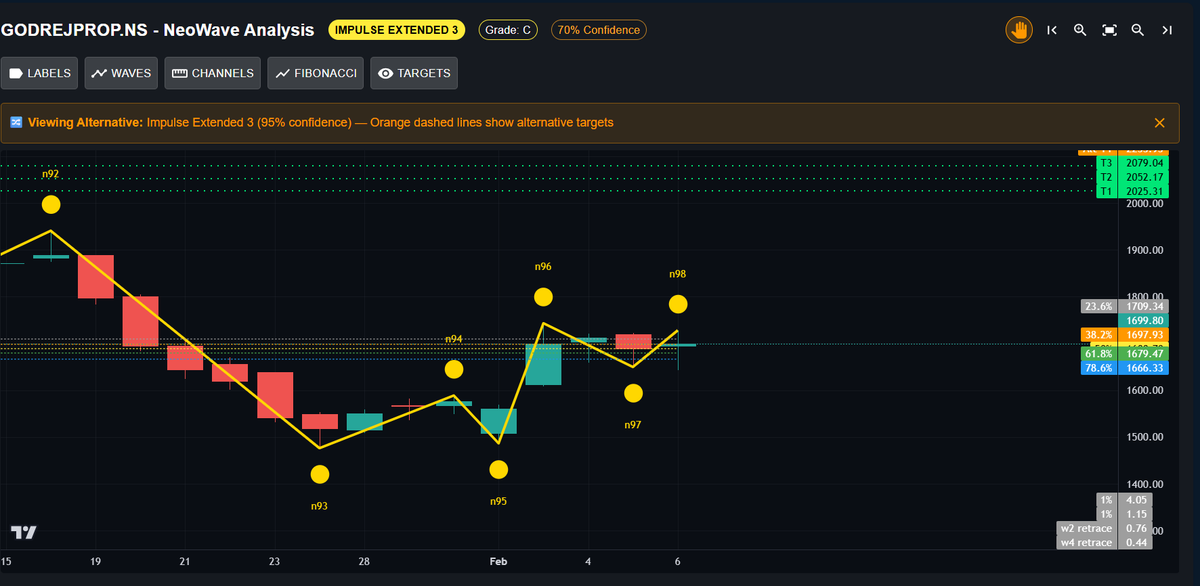Click the shuffle icon in the alternative banner
Screen dimensions: 1200x586
16,122
